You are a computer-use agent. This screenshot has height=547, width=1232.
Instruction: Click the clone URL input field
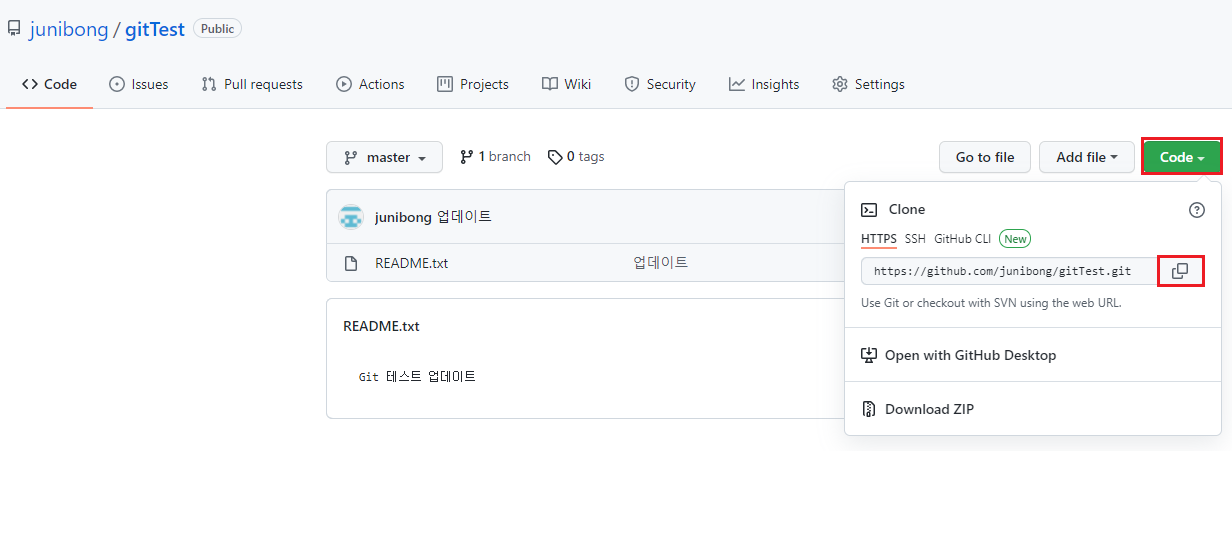point(1009,271)
